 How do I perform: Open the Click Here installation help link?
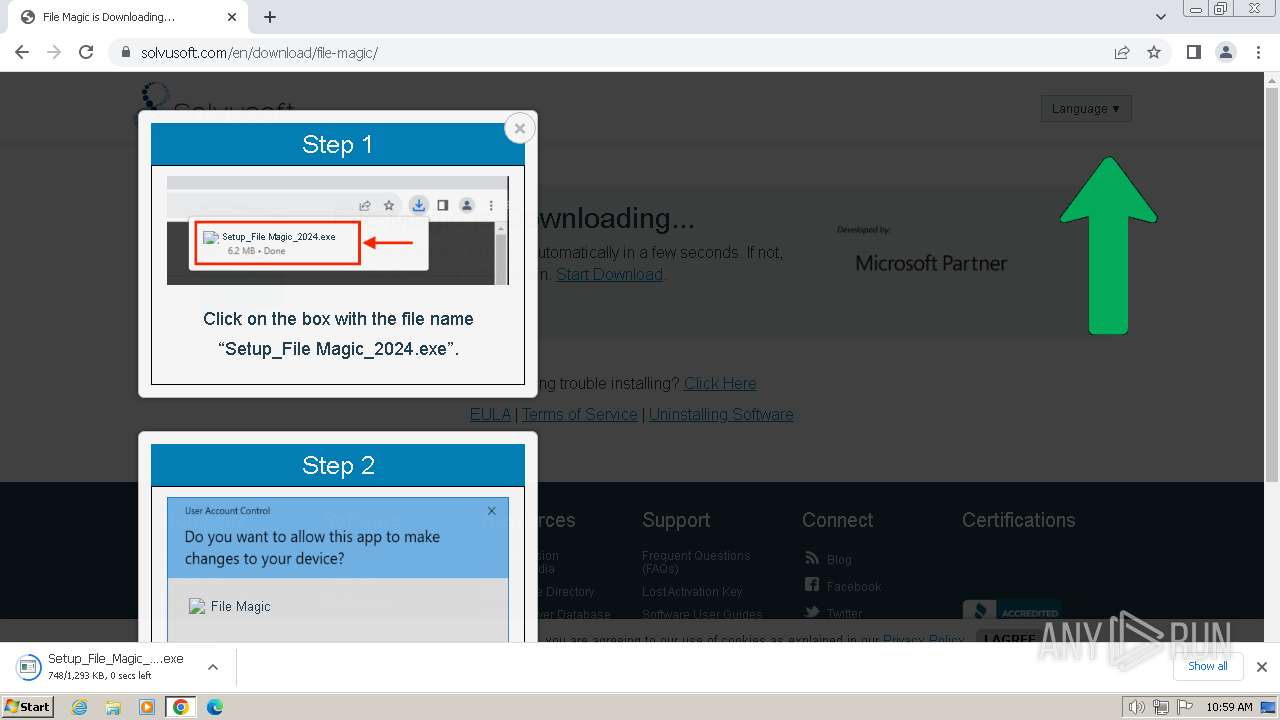pos(720,383)
